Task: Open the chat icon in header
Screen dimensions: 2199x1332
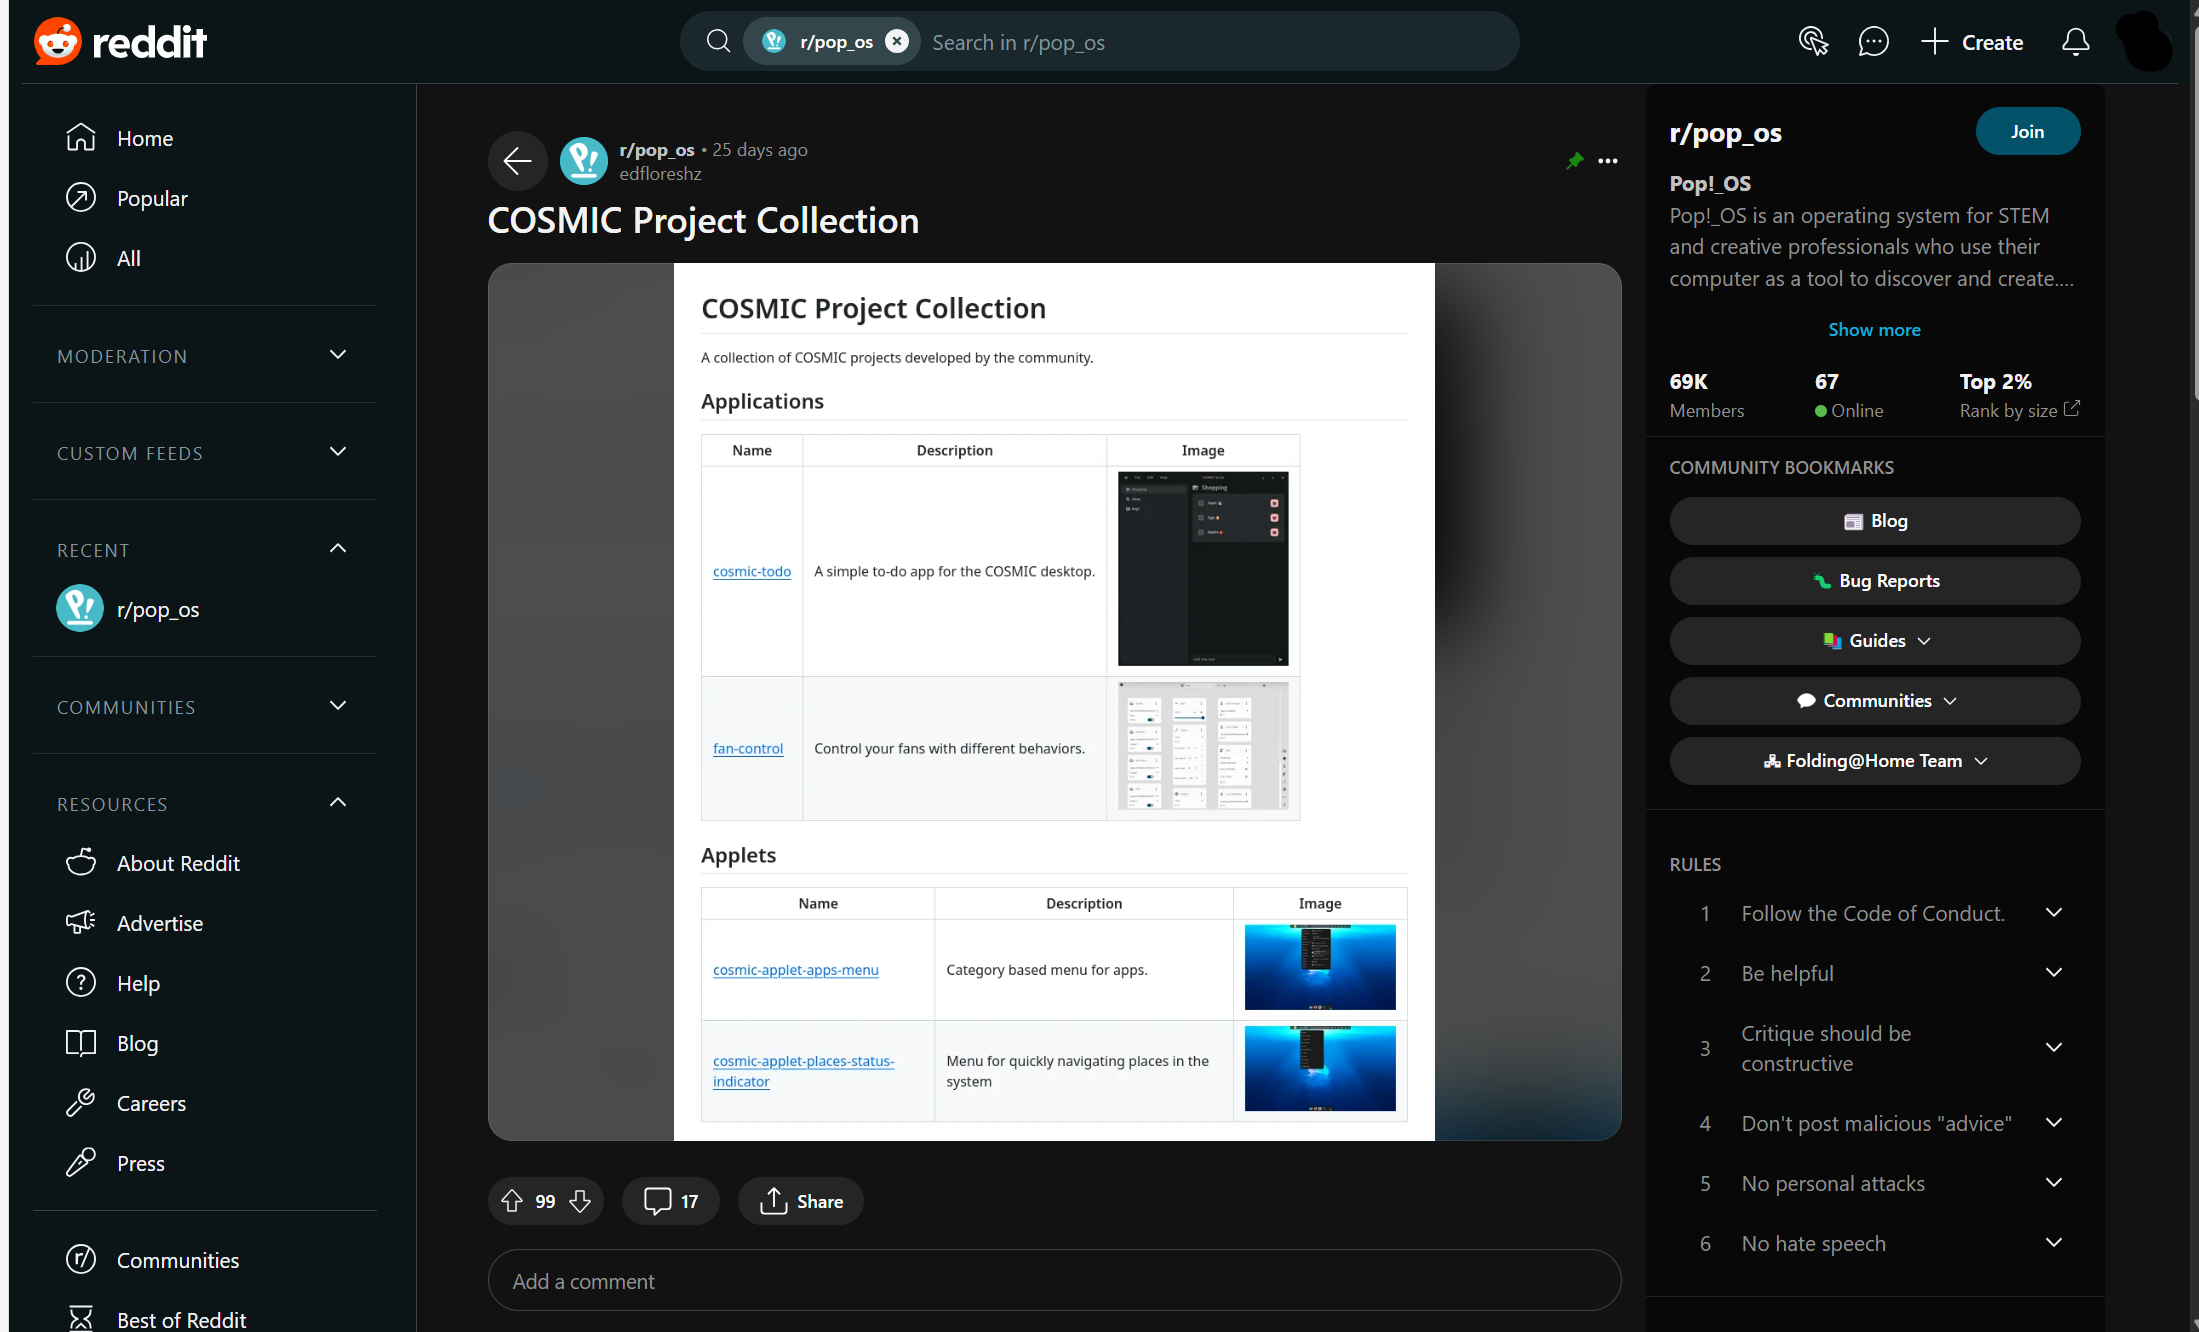Action: coord(1872,42)
